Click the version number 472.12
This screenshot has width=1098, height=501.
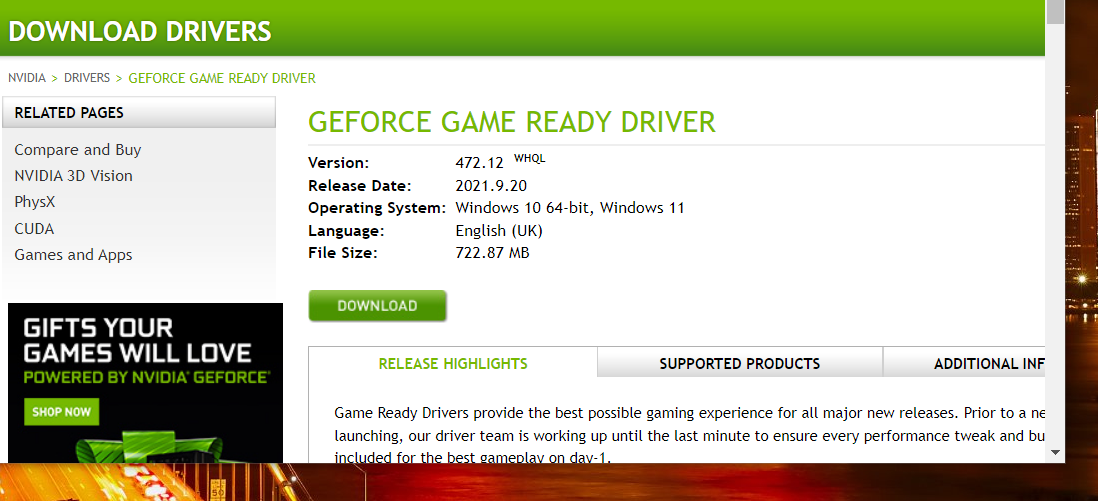point(480,163)
